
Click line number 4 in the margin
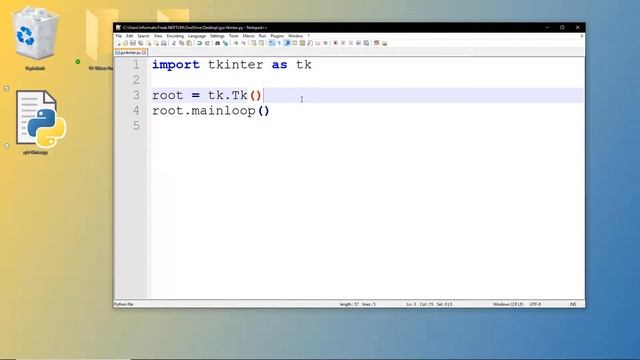coord(136,111)
